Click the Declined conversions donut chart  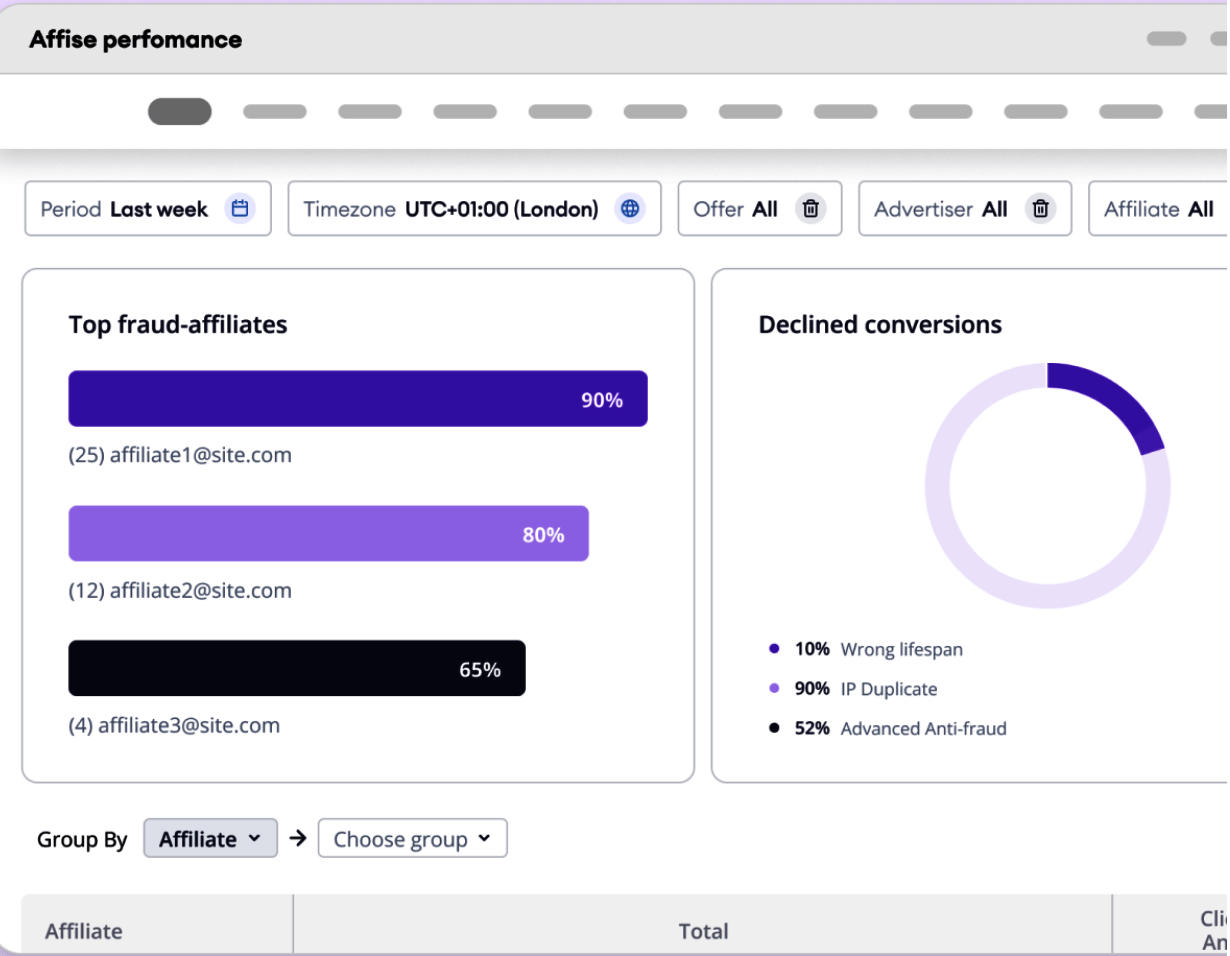pyautogui.click(x=1047, y=486)
